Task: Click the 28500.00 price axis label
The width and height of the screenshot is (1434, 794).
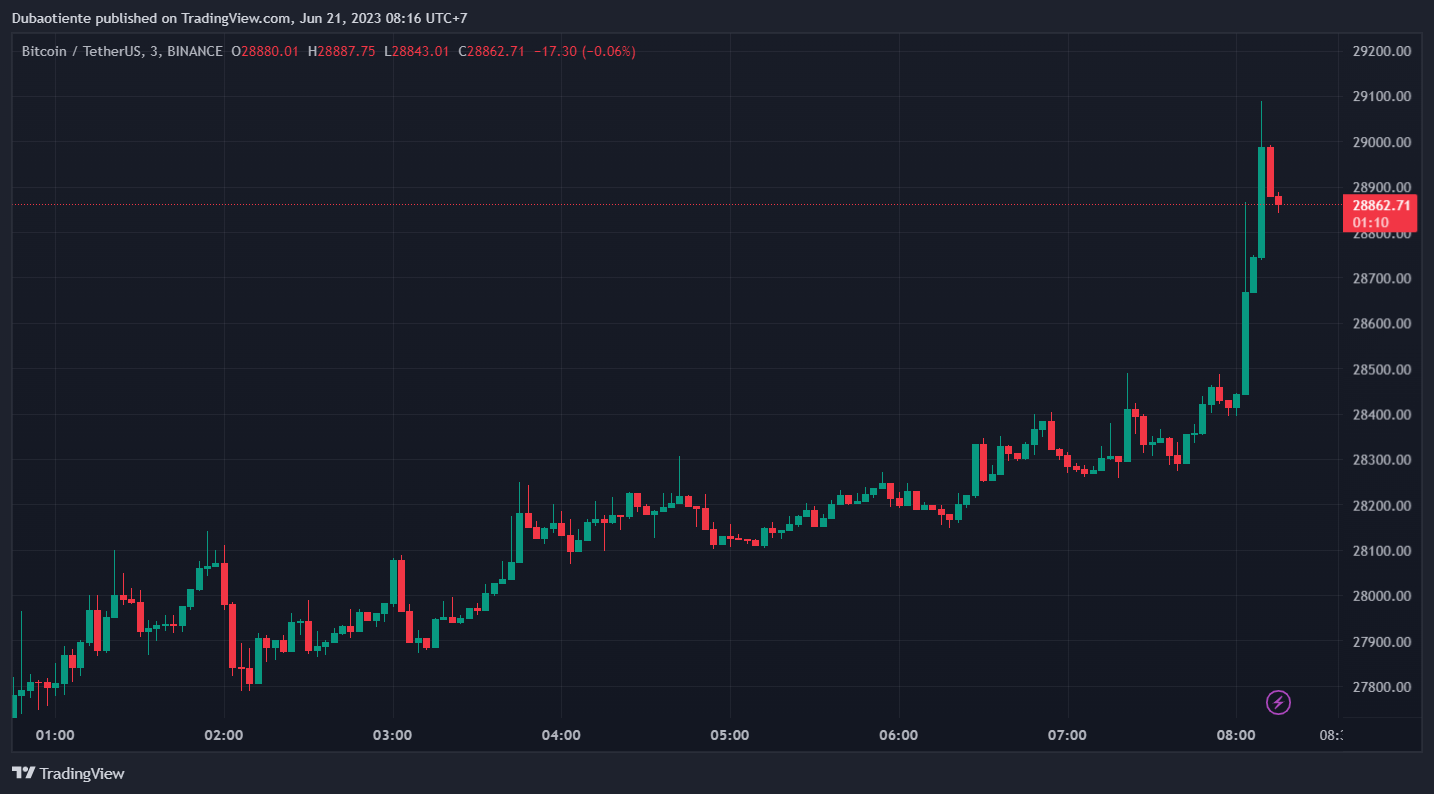Action: [1381, 369]
